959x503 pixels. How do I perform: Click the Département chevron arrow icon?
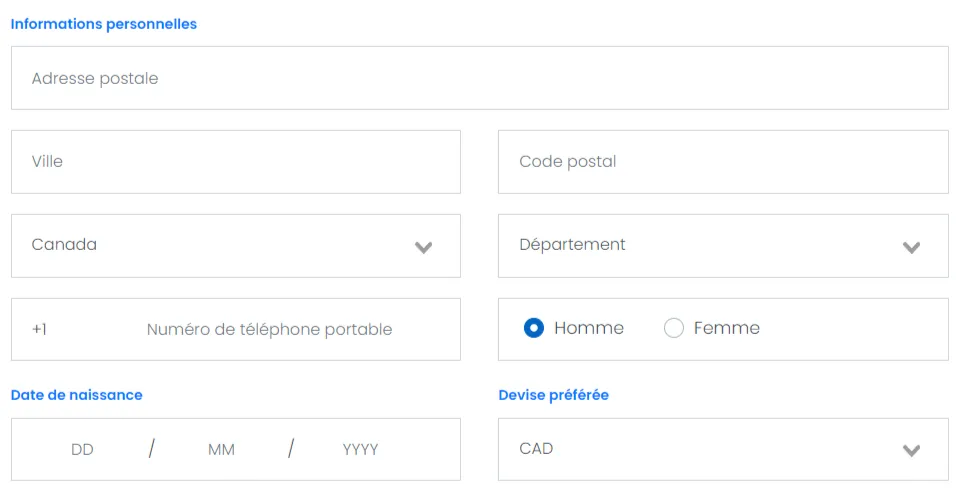(911, 247)
